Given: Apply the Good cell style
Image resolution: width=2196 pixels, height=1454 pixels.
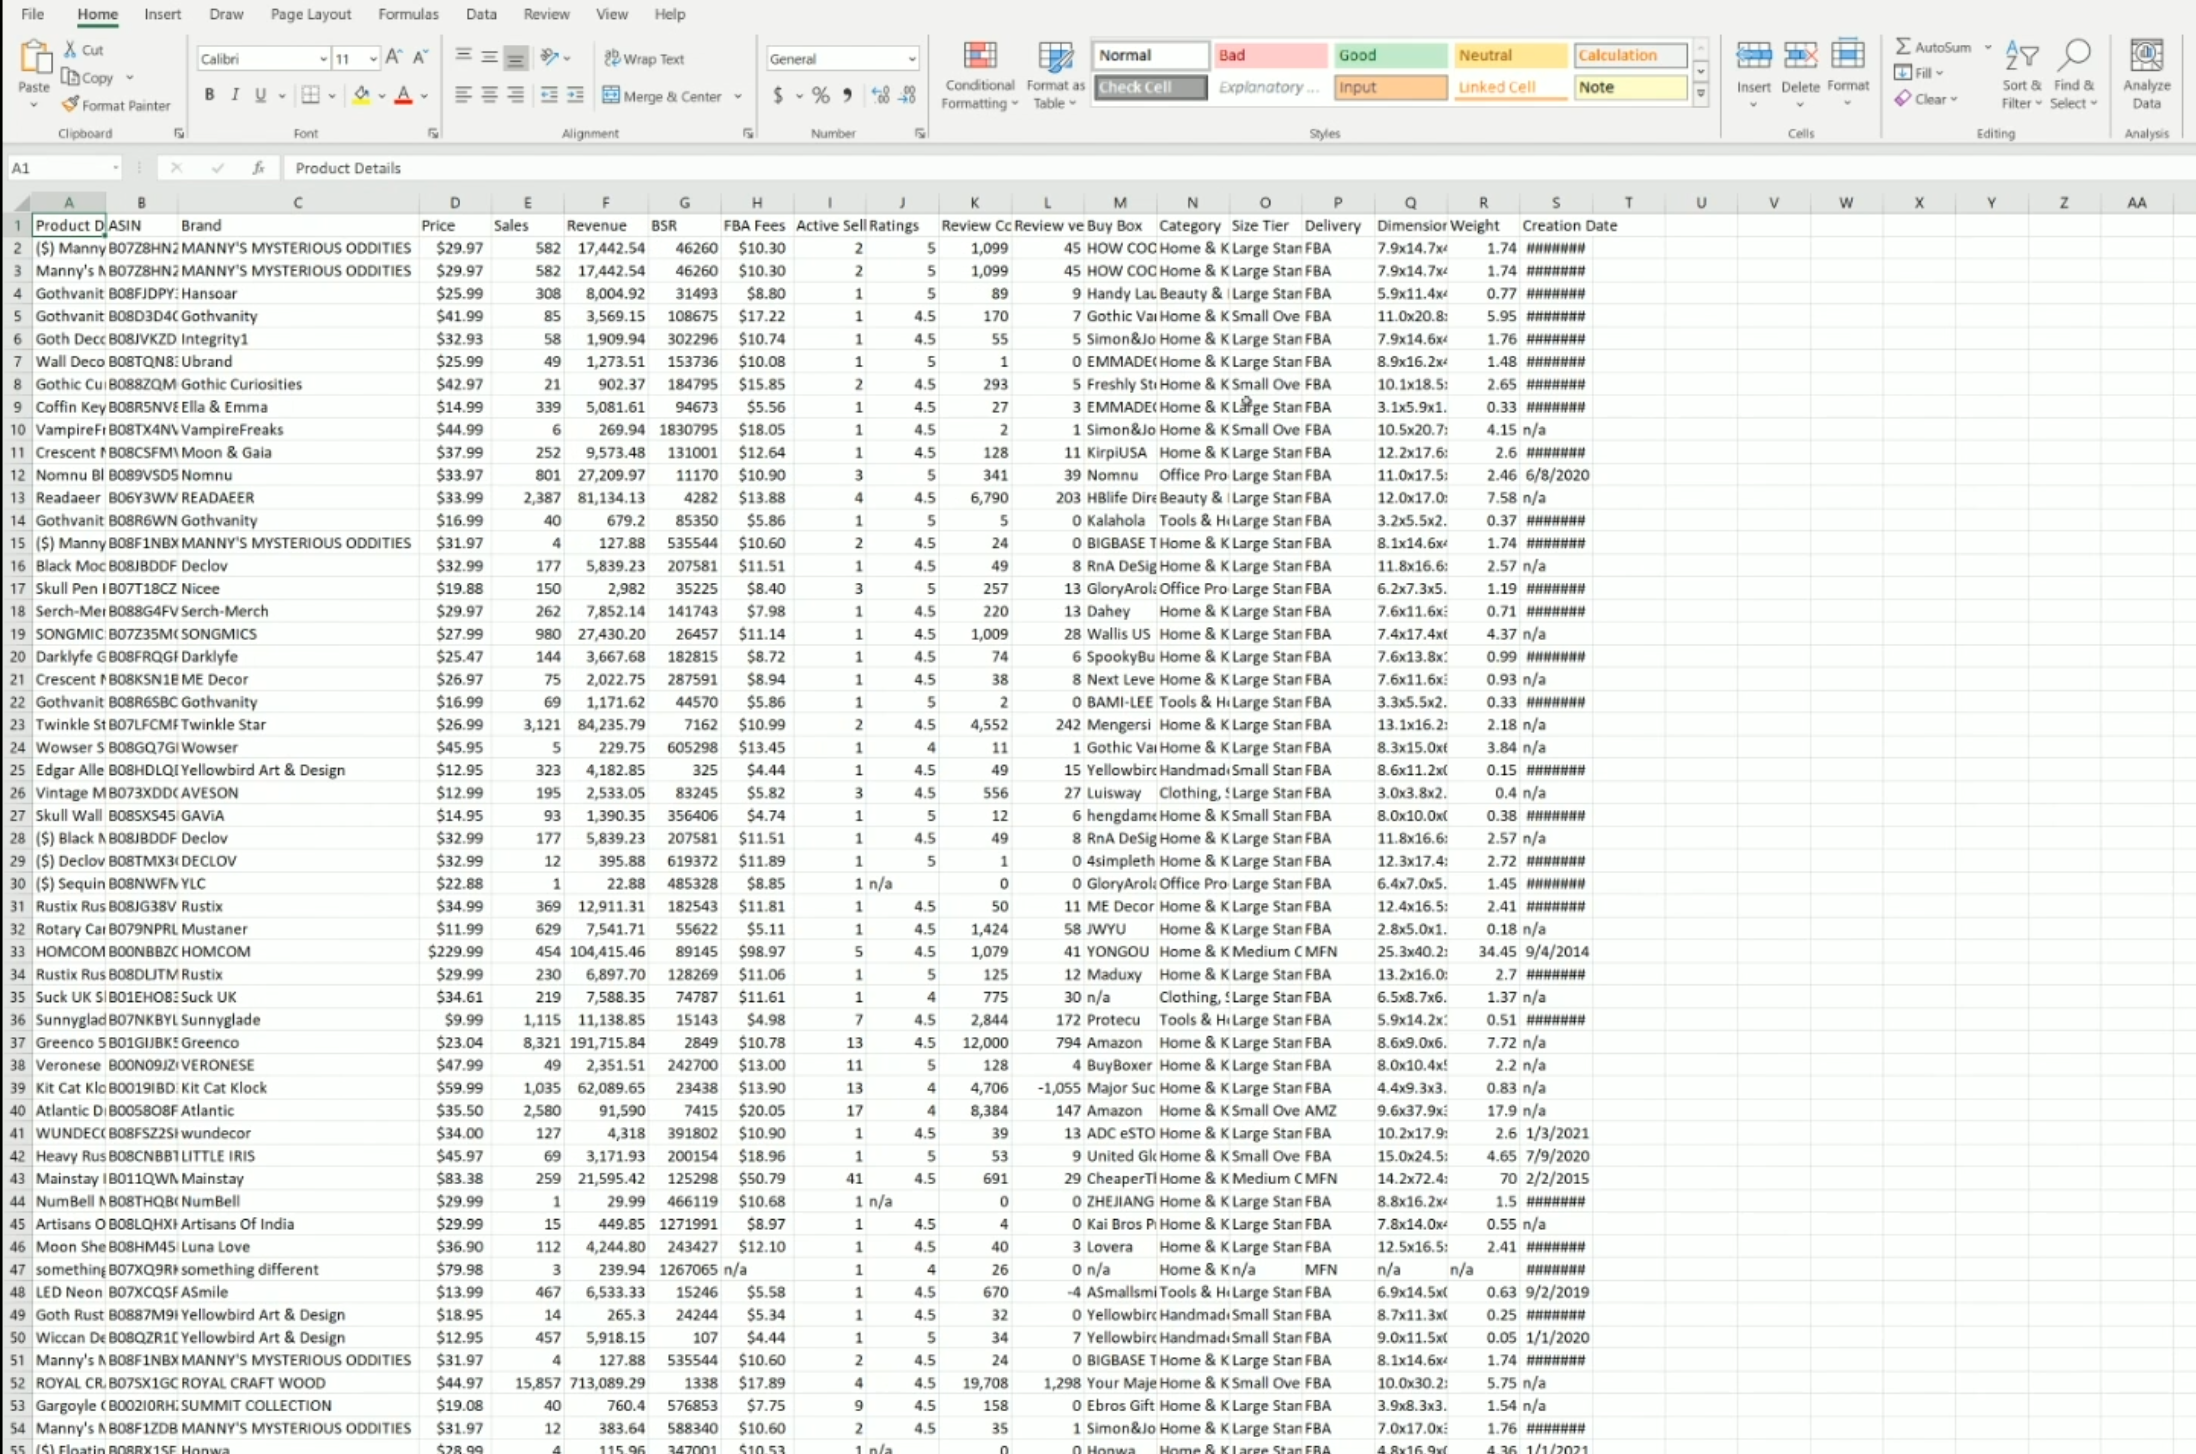Looking at the screenshot, I should [x=1389, y=55].
